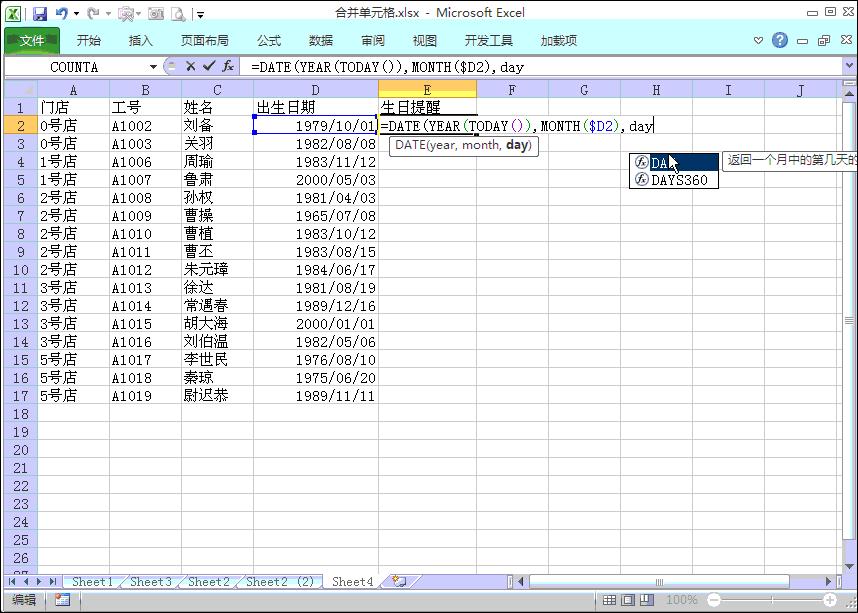This screenshot has height=613, width=858.
Task: Open the 页面布局 ribbon tab
Action: coord(205,41)
